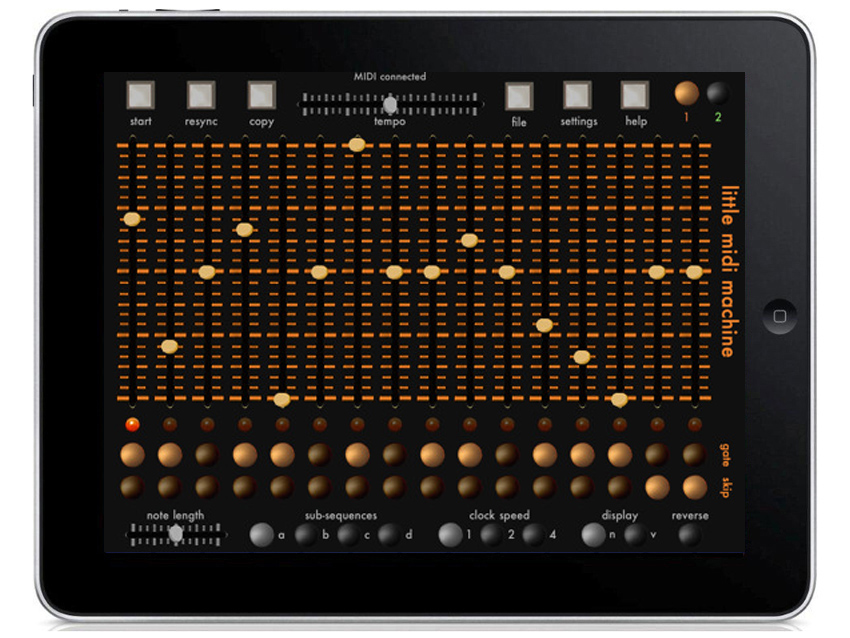Click the tempo slider knob
850x638 pixels.
(x=390, y=104)
